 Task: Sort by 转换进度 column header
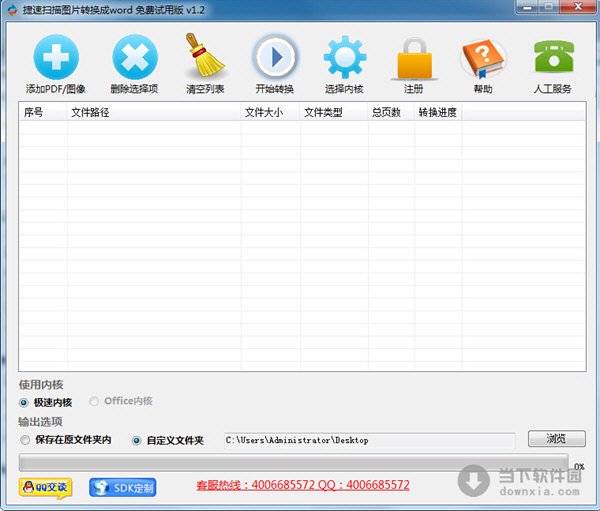438,112
